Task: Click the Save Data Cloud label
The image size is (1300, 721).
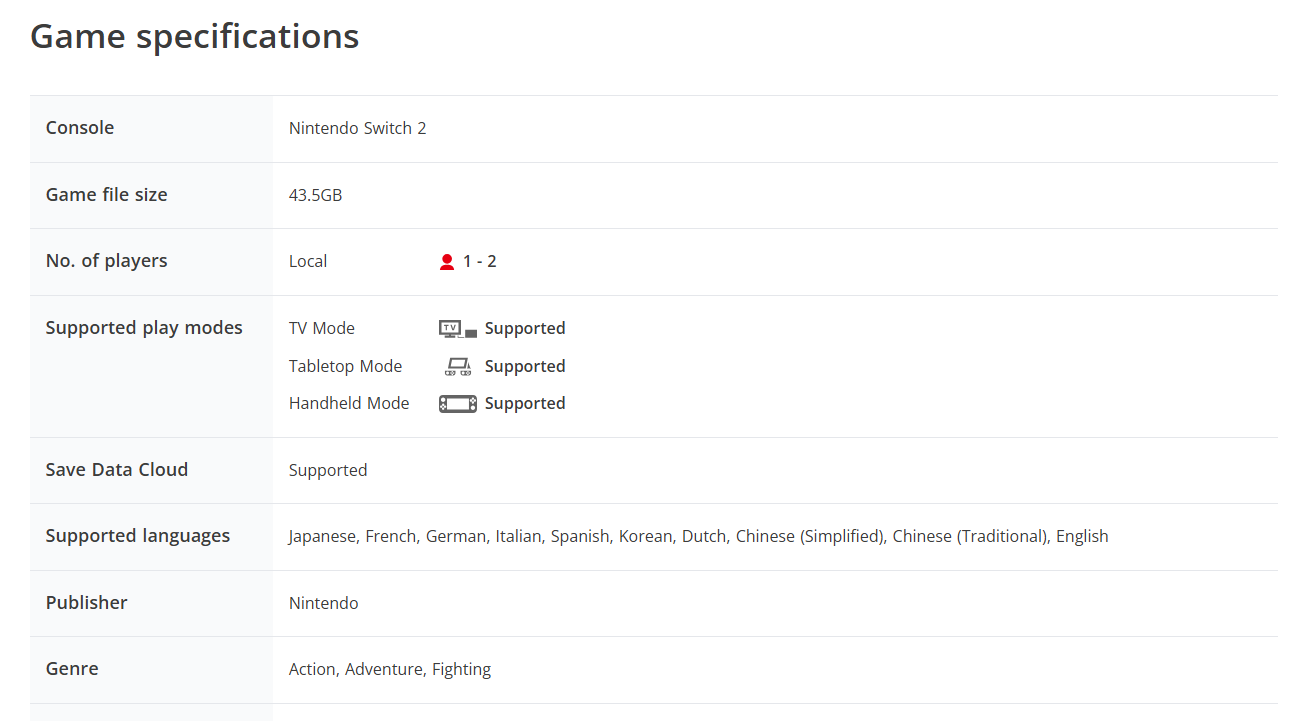Action: point(117,470)
